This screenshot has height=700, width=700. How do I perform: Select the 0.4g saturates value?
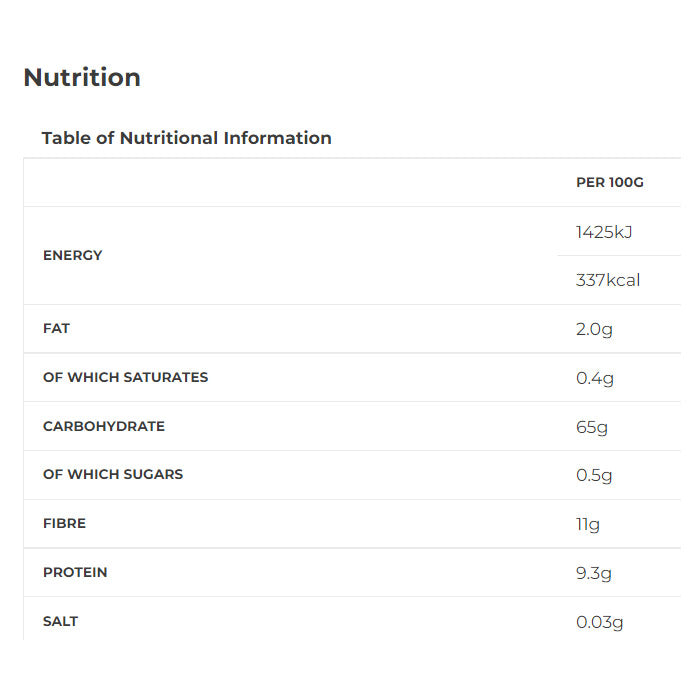(594, 378)
